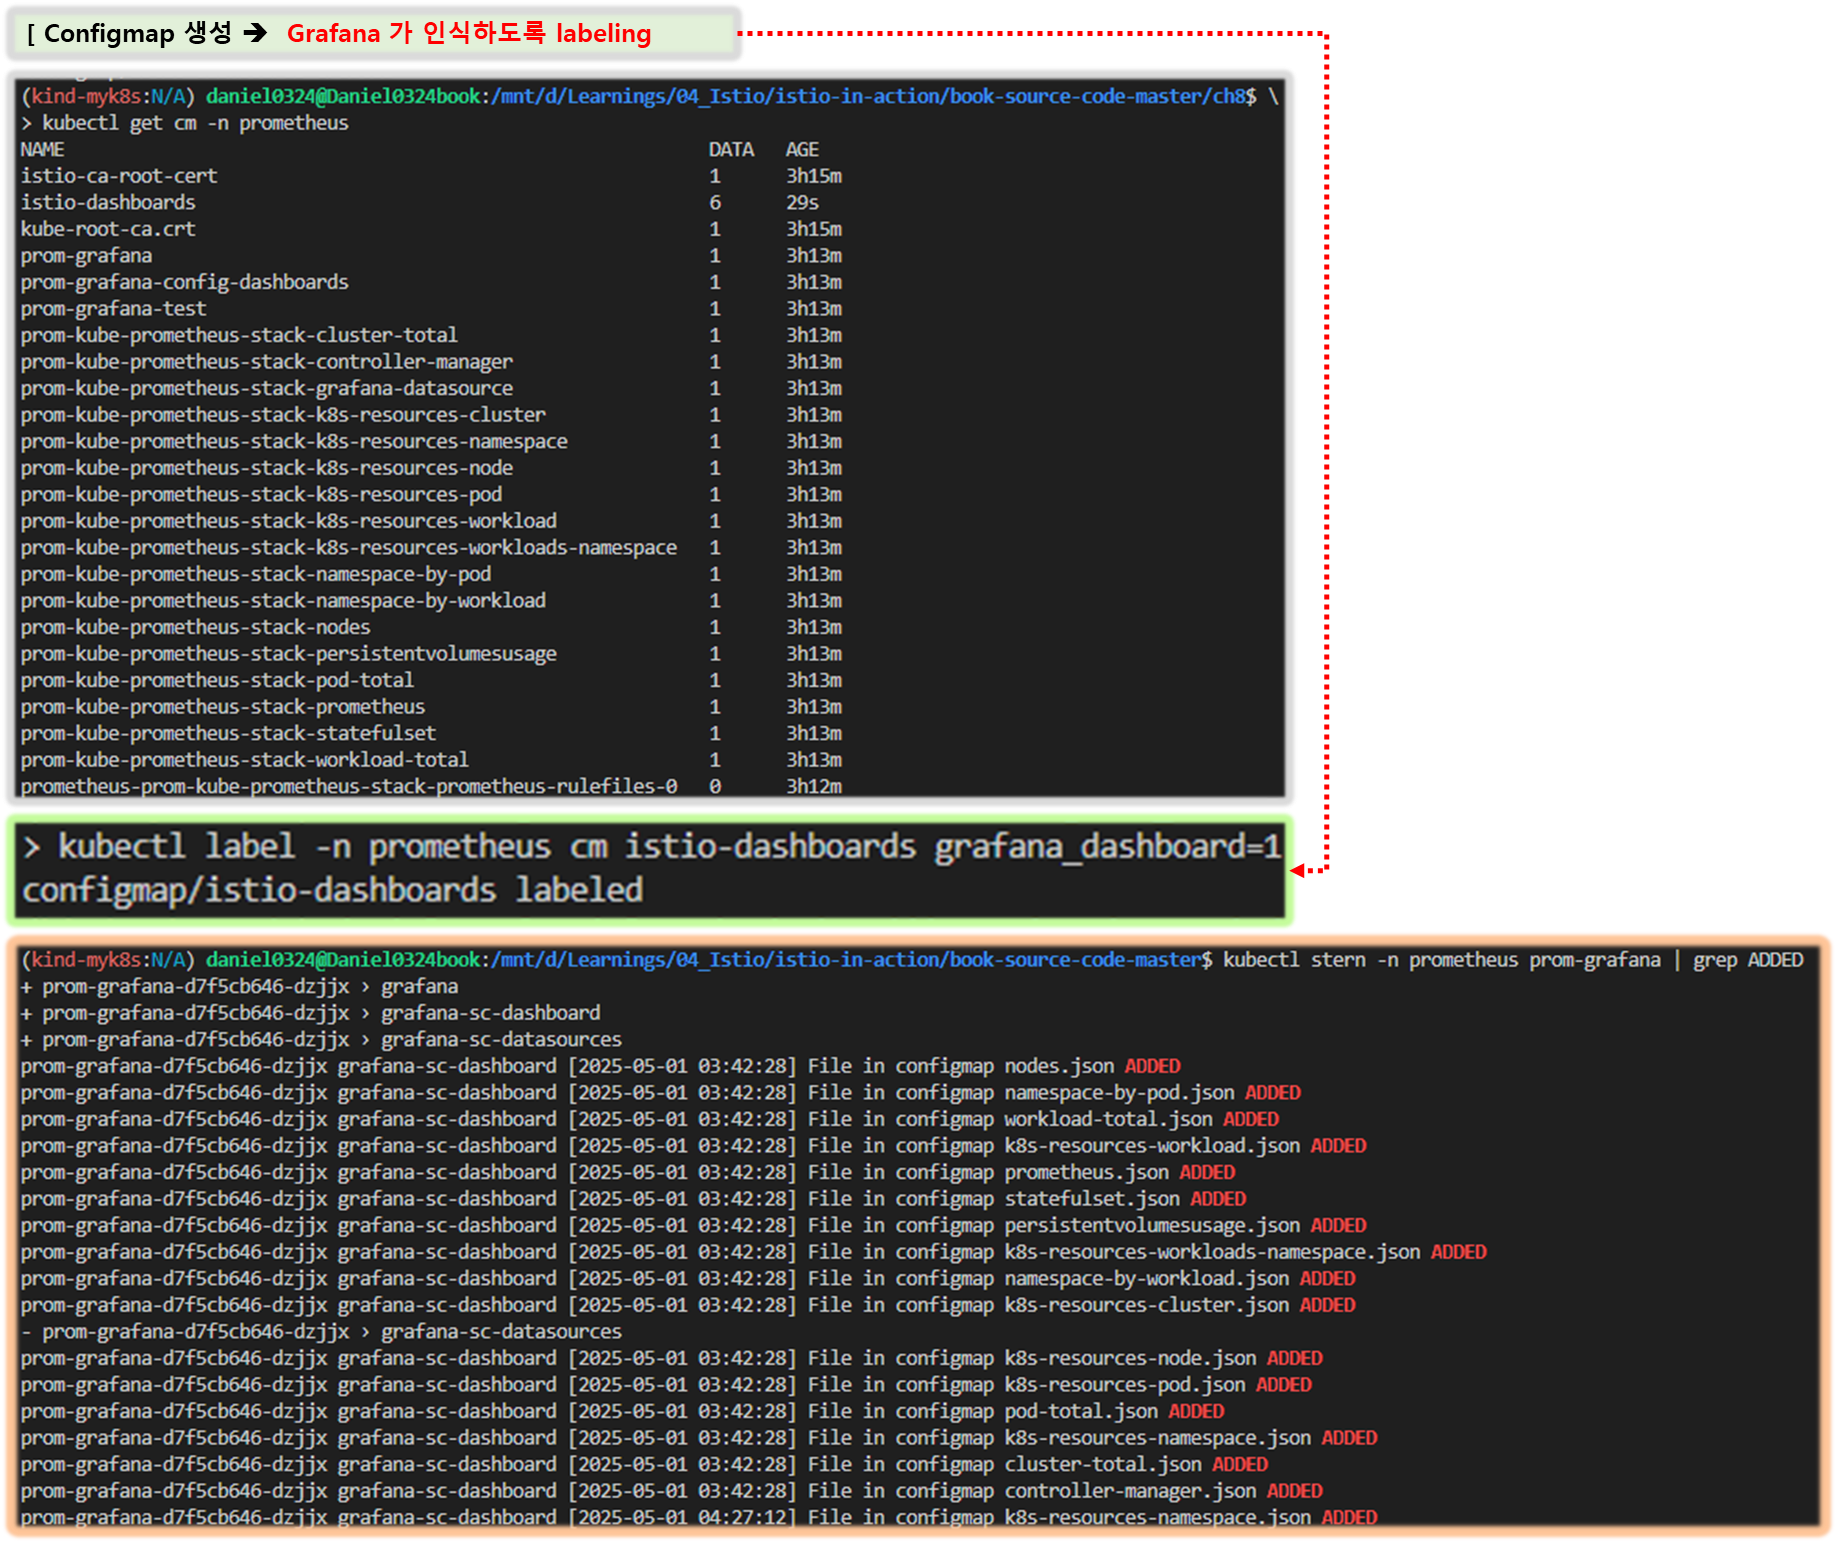
Task: Click the '- ... grafana-sc-datasources' removed line
Action: (x=321, y=1332)
